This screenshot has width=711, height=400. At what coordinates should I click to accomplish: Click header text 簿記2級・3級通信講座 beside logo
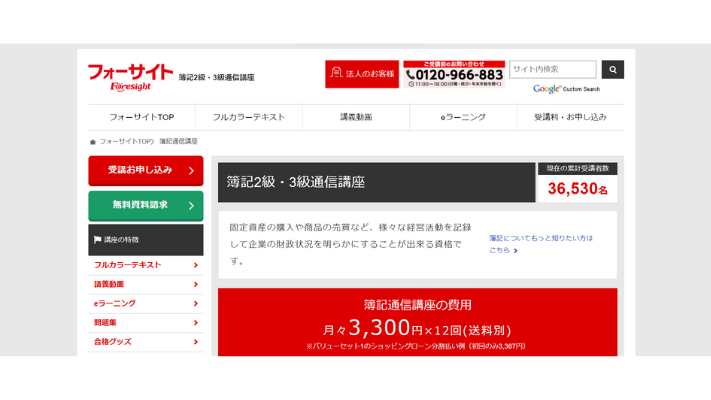tap(216, 78)
